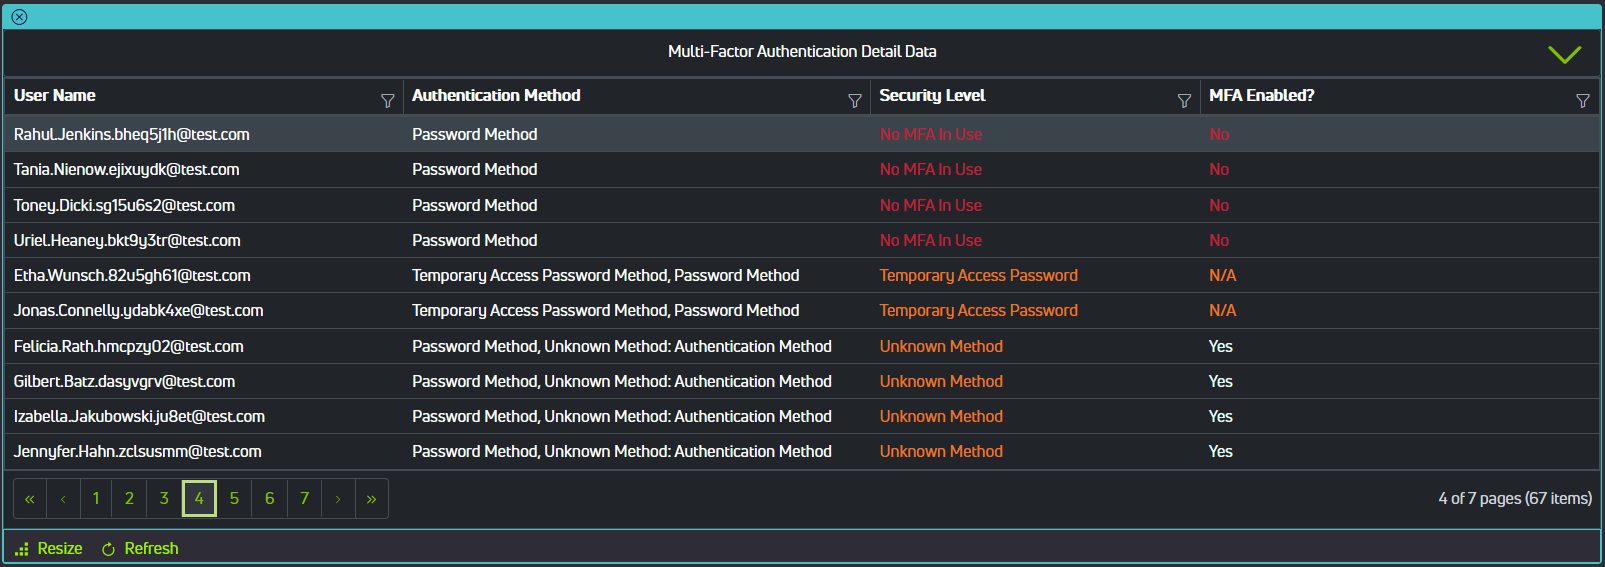Sort by the Security Level header
This screenshot has width=1605, height=567.
932,96
